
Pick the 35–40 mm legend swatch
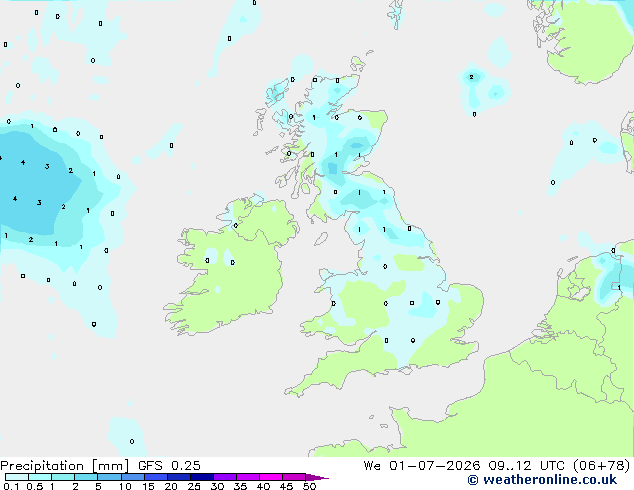248,477
